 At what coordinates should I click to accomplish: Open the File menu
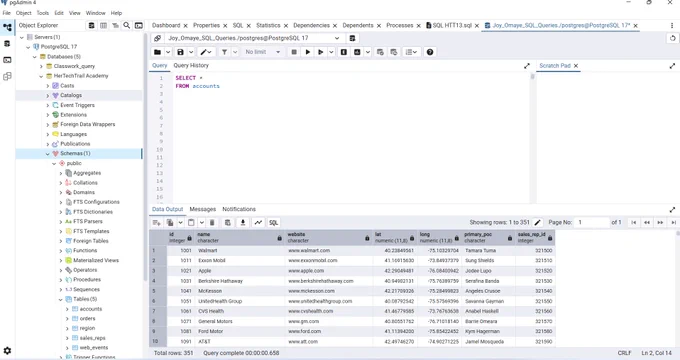point(7,13)
